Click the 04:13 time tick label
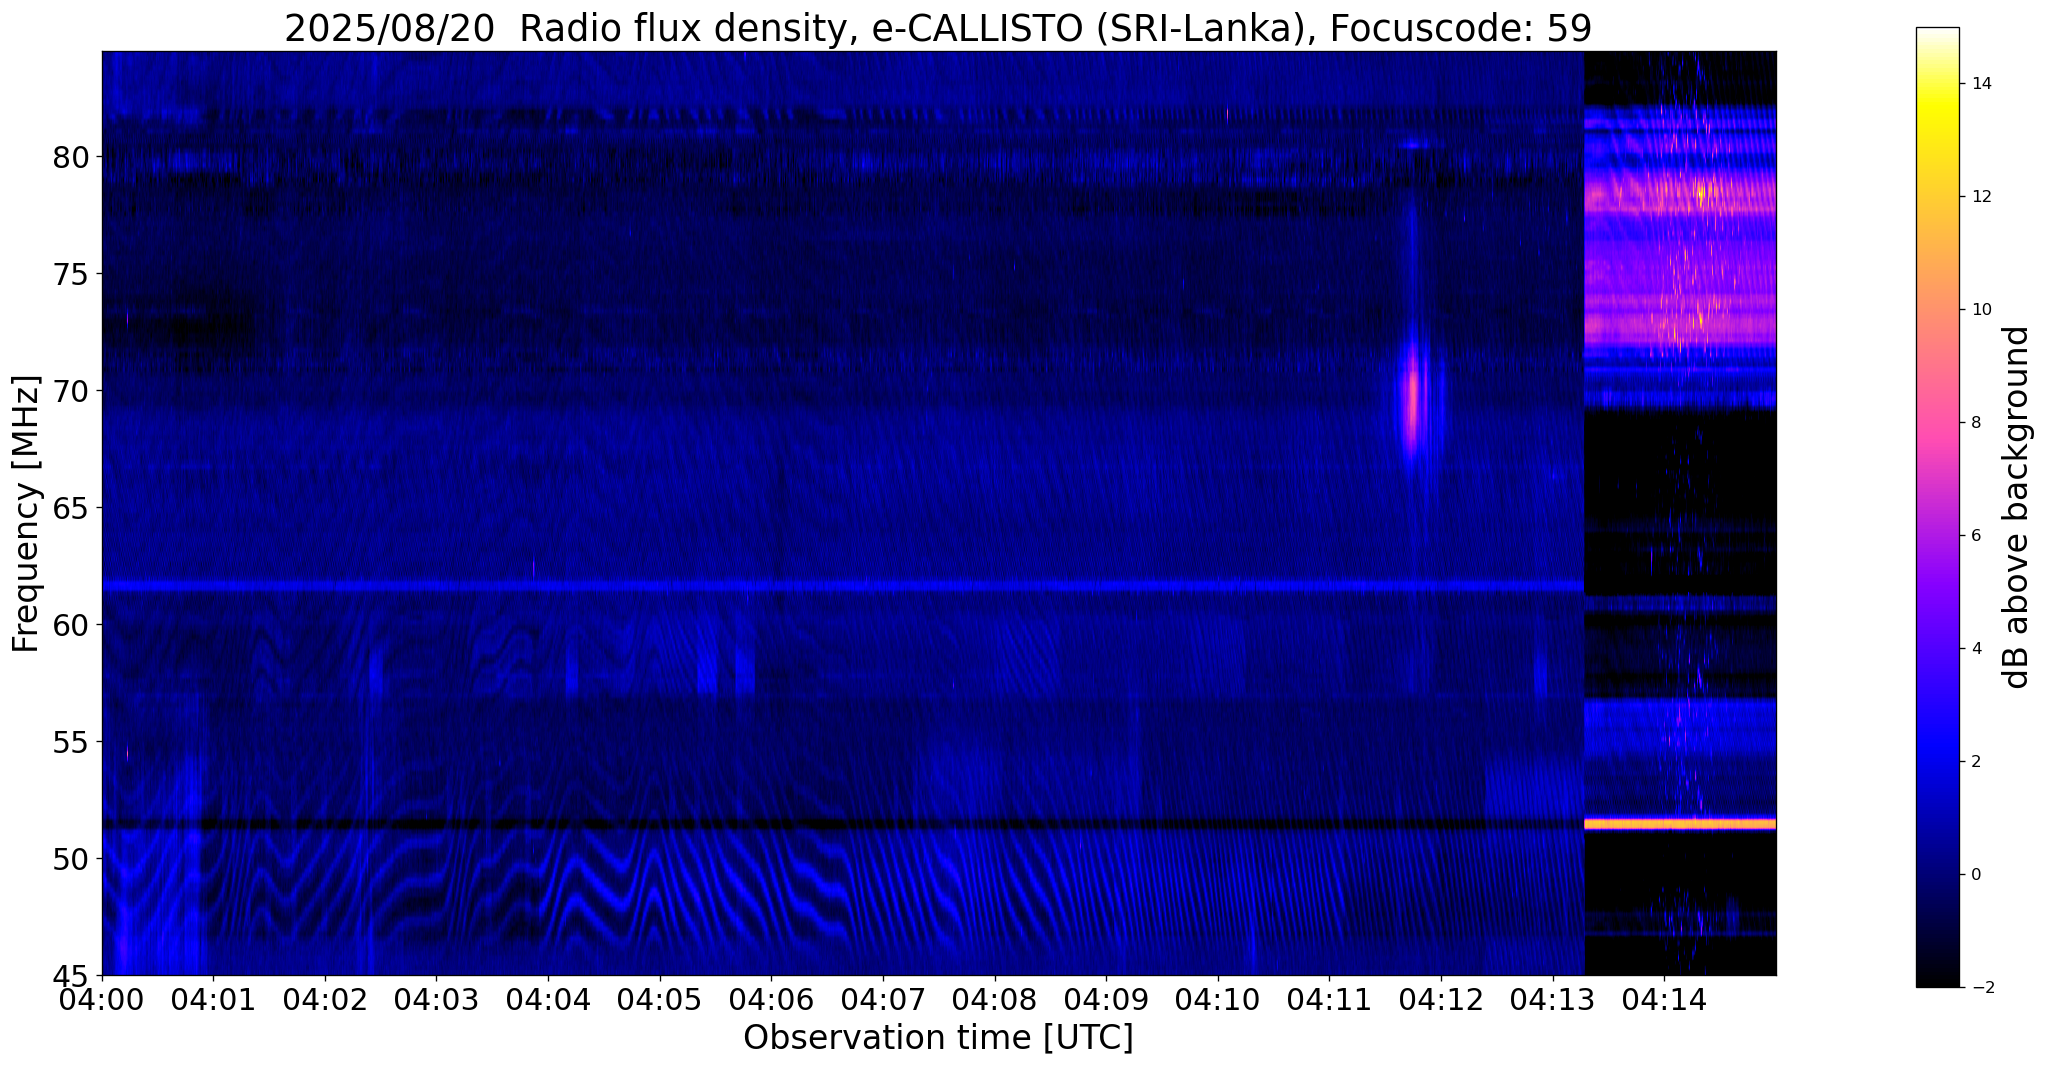 point(1553,999)
